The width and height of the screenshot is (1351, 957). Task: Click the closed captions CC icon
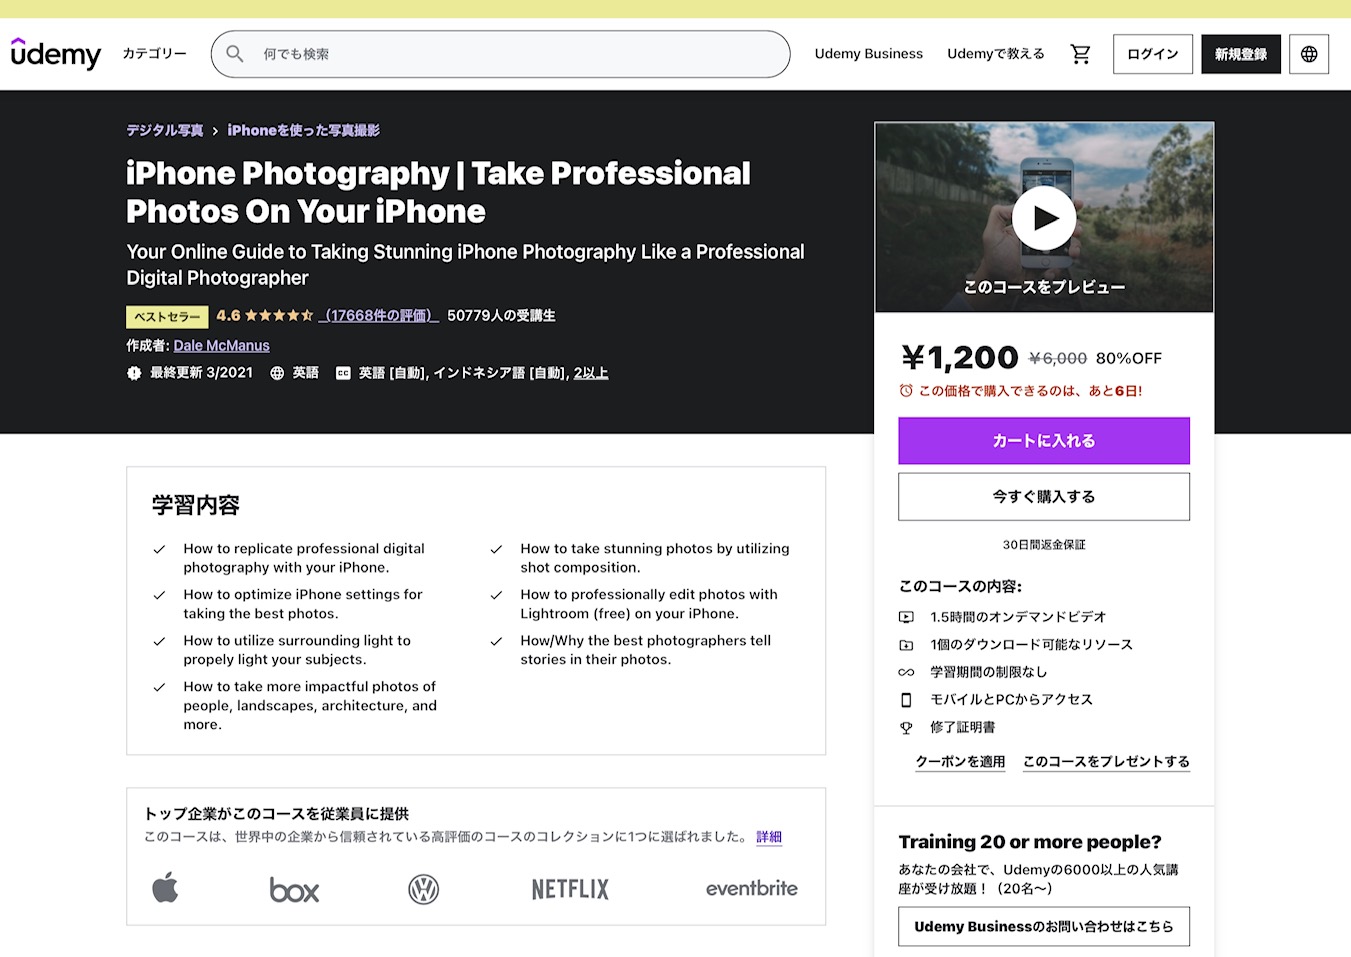tap(343, 373)
